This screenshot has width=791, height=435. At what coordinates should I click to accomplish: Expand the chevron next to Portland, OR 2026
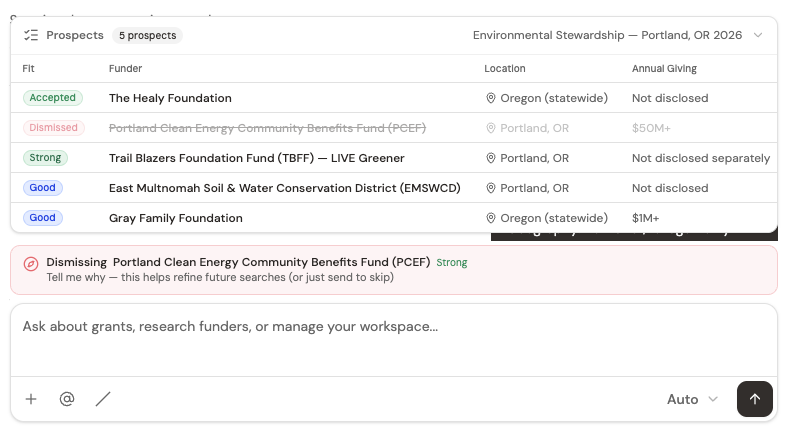coord(758,35)
